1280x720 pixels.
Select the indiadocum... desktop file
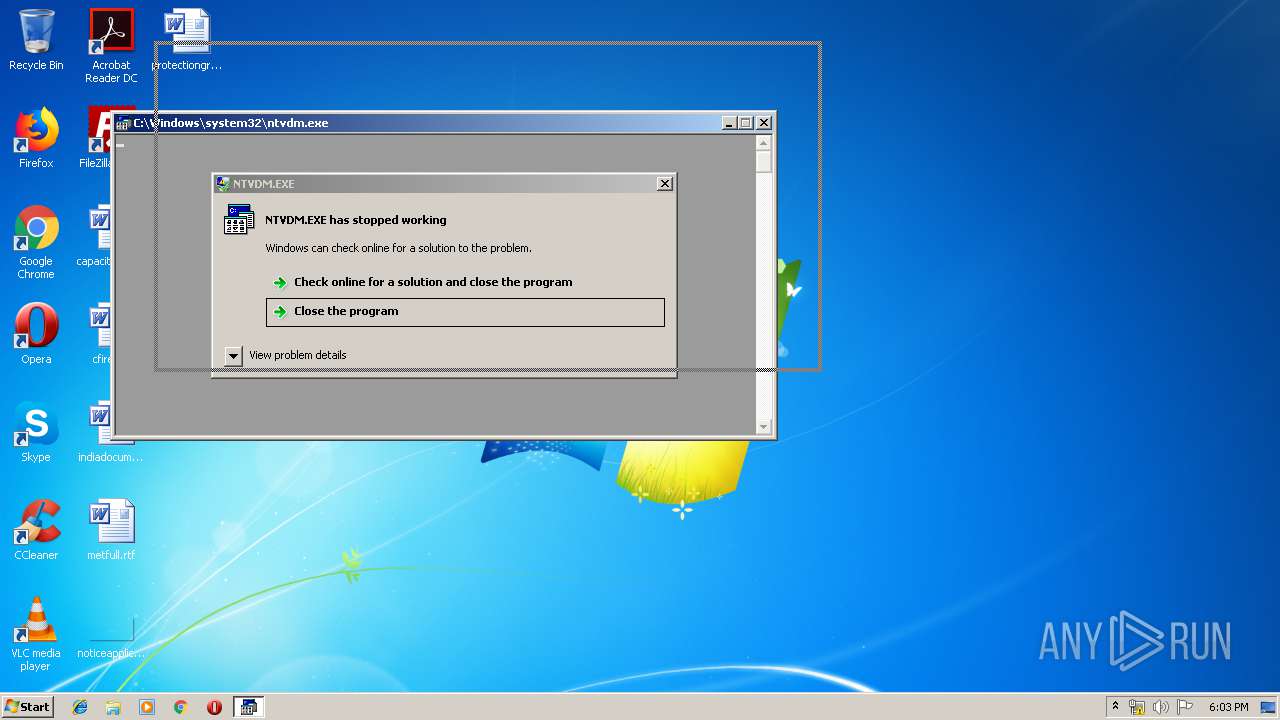(111, 432)
